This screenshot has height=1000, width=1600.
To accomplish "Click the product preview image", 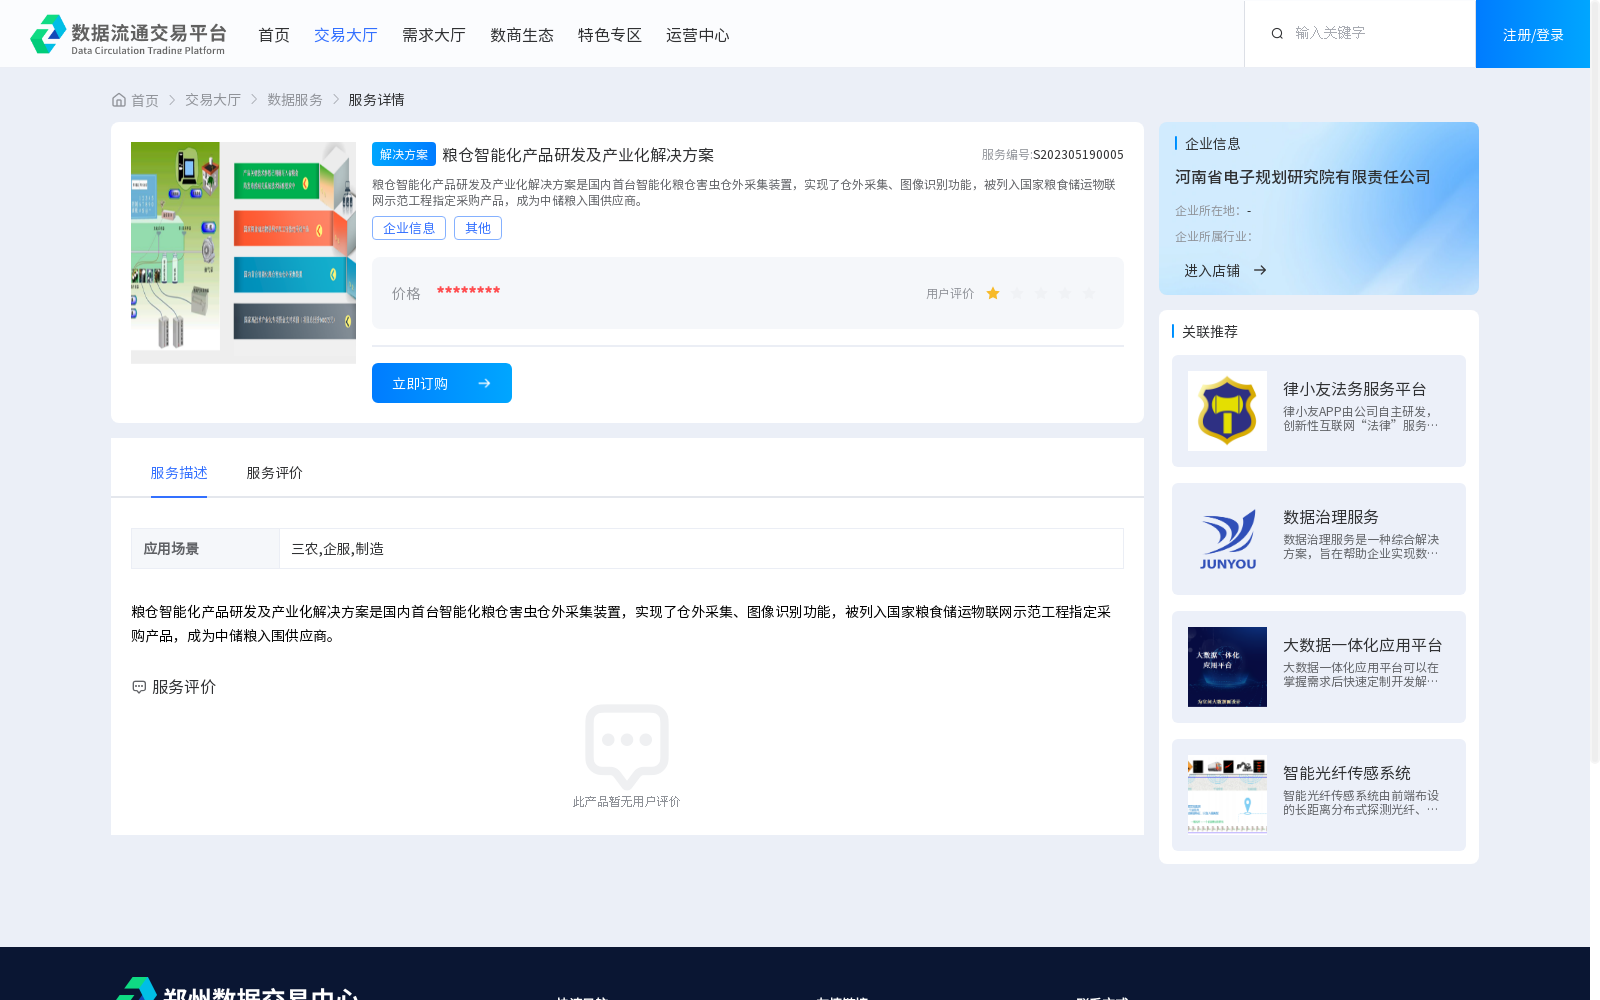I will [243, 253].
